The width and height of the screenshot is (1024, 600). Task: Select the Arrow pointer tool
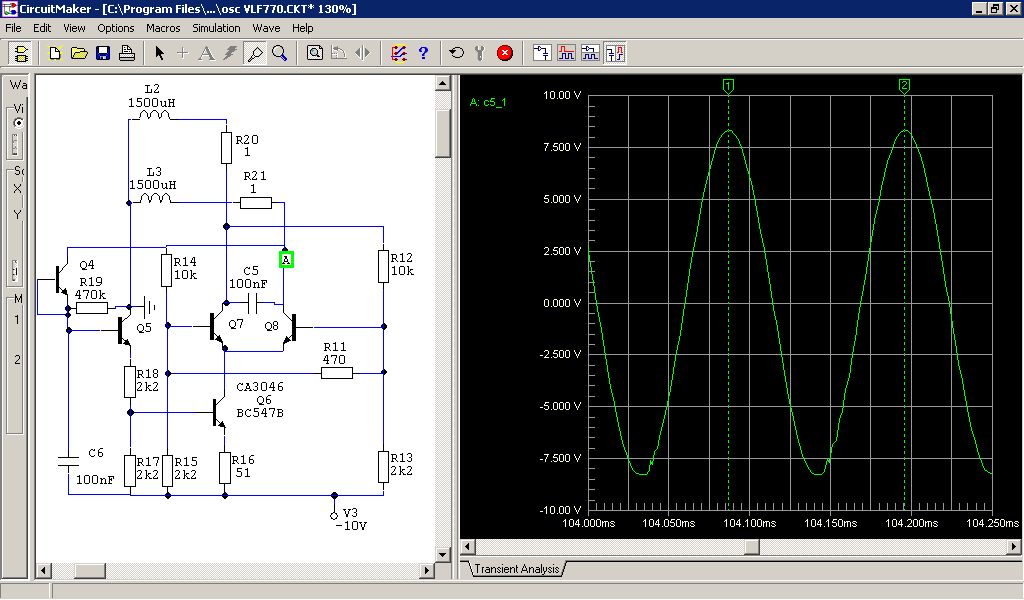click(159, 53)
